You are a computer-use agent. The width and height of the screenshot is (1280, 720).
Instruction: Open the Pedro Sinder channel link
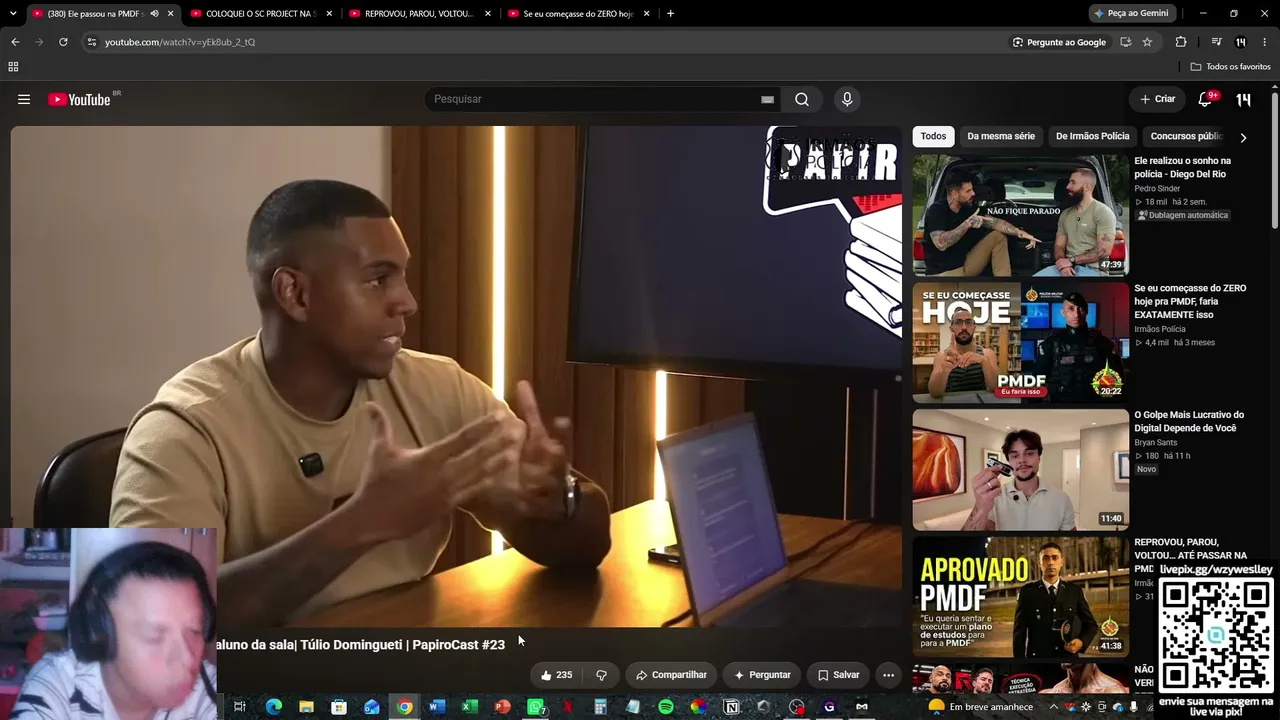(1157, 188)
